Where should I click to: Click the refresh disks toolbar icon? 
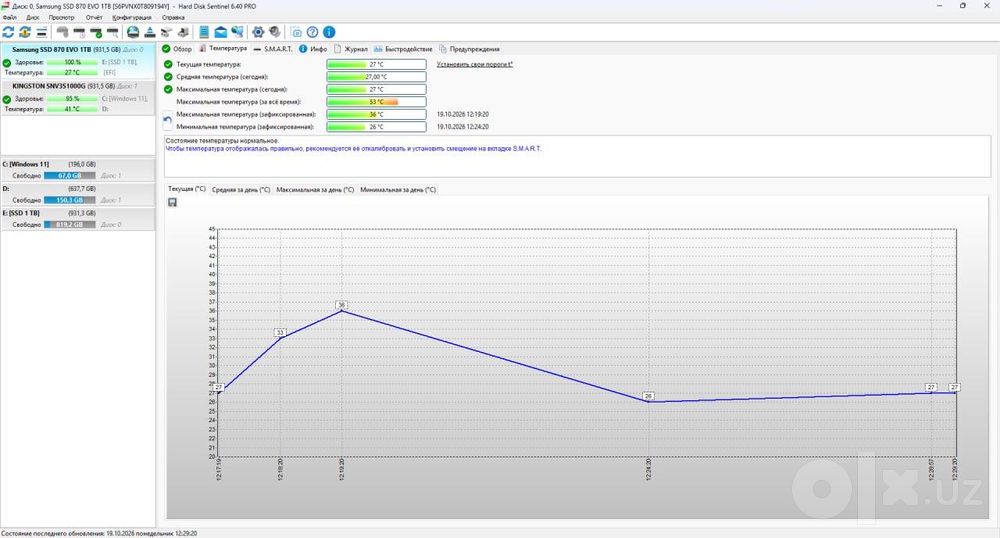(x=8, y=32)
